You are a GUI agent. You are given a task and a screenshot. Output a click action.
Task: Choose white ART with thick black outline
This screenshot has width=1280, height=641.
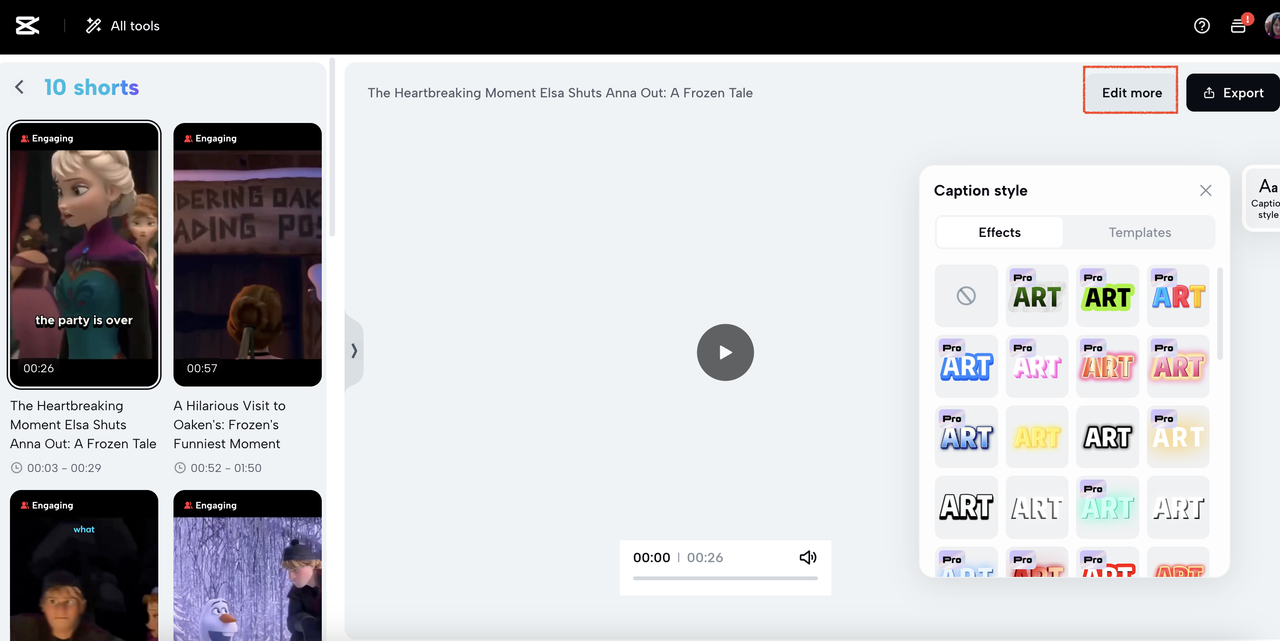(x=1108, y=436)
